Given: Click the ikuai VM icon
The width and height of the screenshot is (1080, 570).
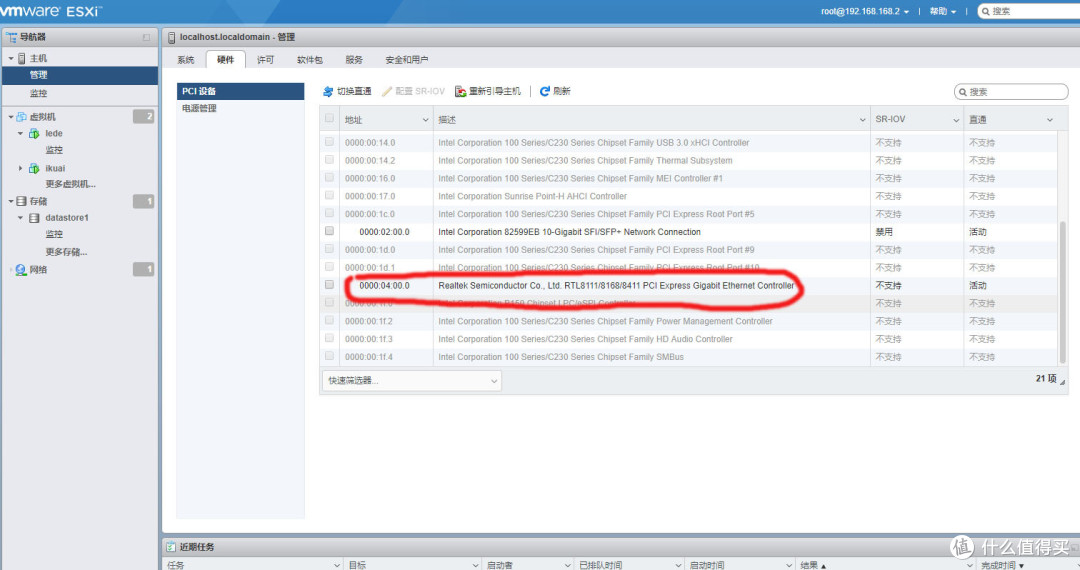Looking at the screenshot, I should [x=34, y=168].
